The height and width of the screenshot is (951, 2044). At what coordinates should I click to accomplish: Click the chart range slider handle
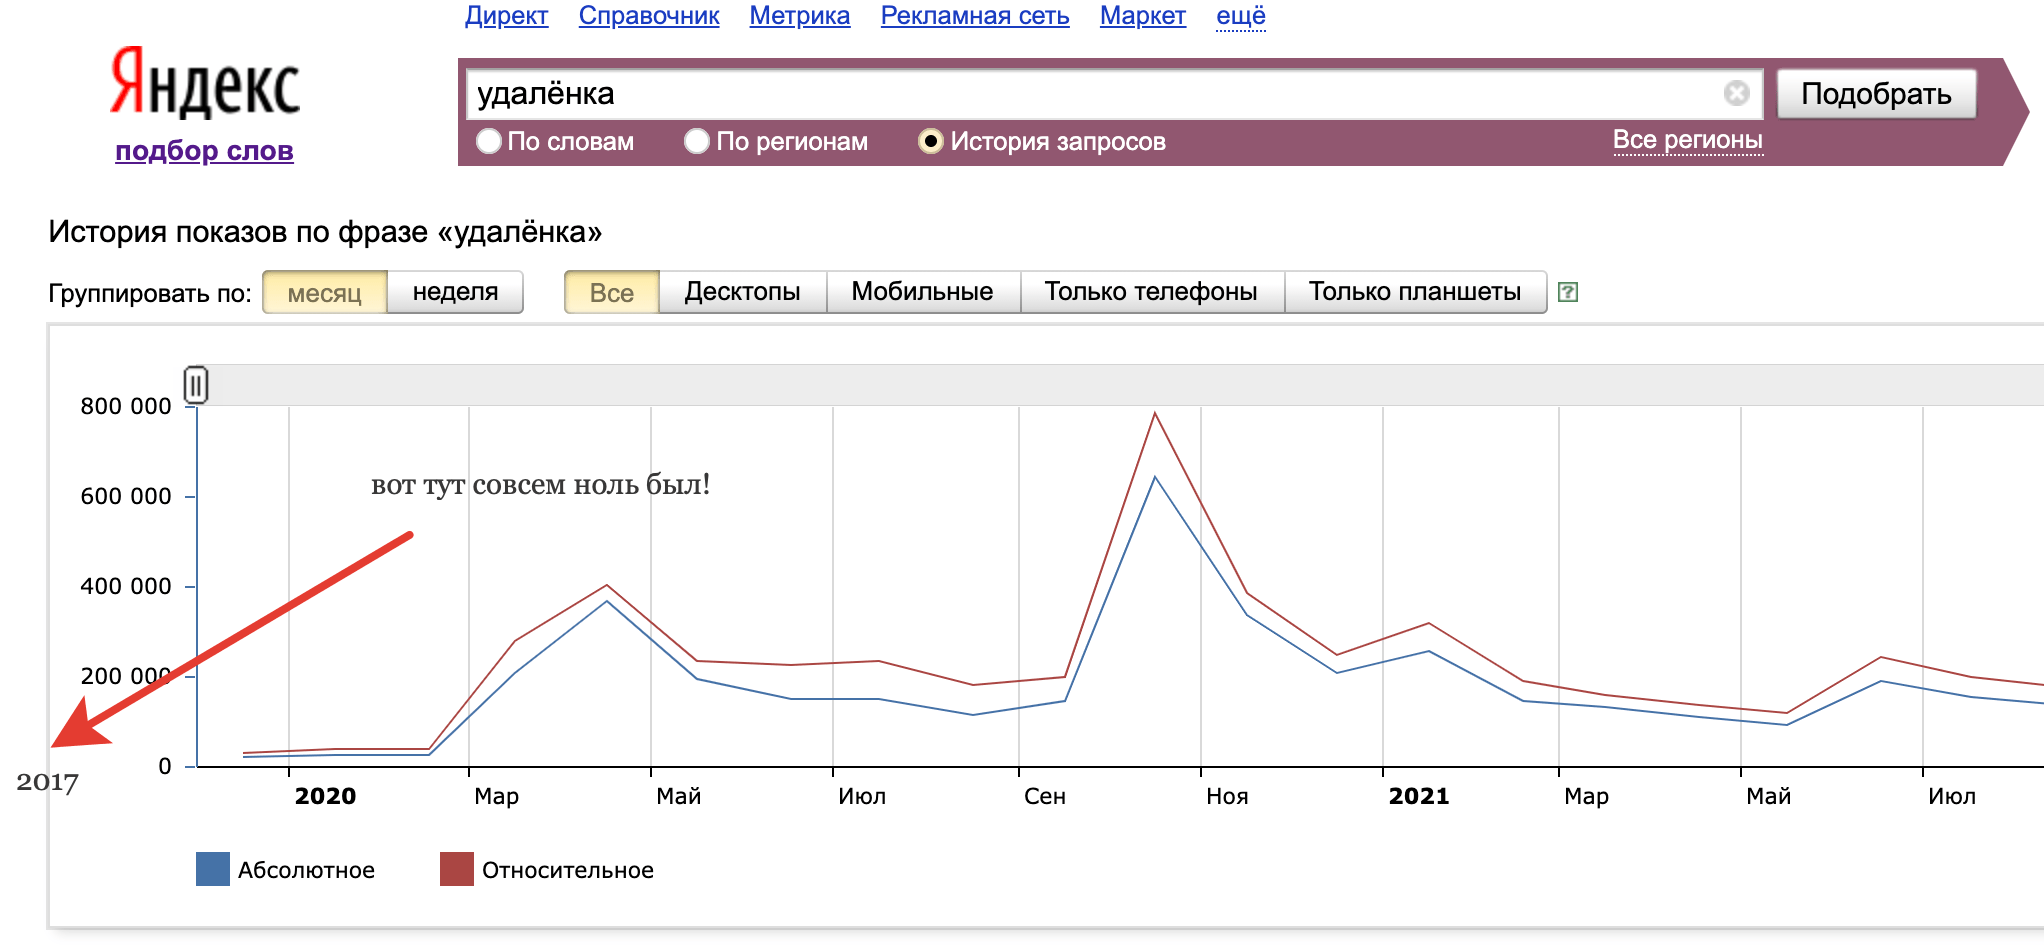coord(196,385)
